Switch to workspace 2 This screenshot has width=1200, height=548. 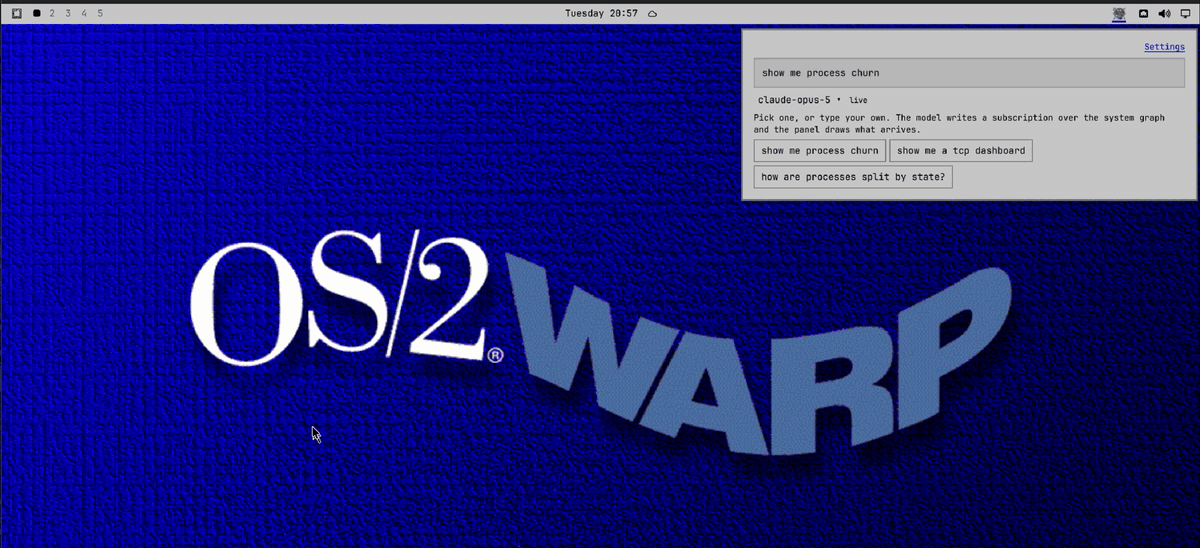53,13
